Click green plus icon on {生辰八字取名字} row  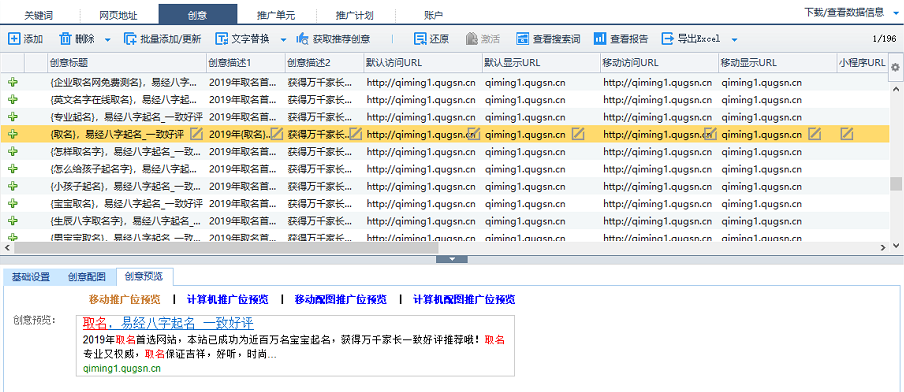point(12,221)
